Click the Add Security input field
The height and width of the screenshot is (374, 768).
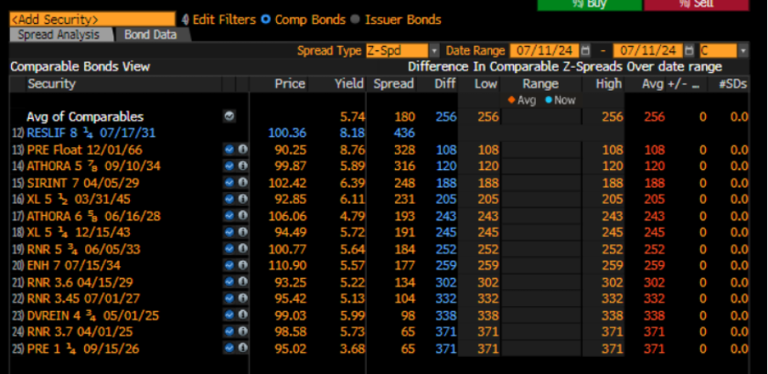tap(92, 20)
